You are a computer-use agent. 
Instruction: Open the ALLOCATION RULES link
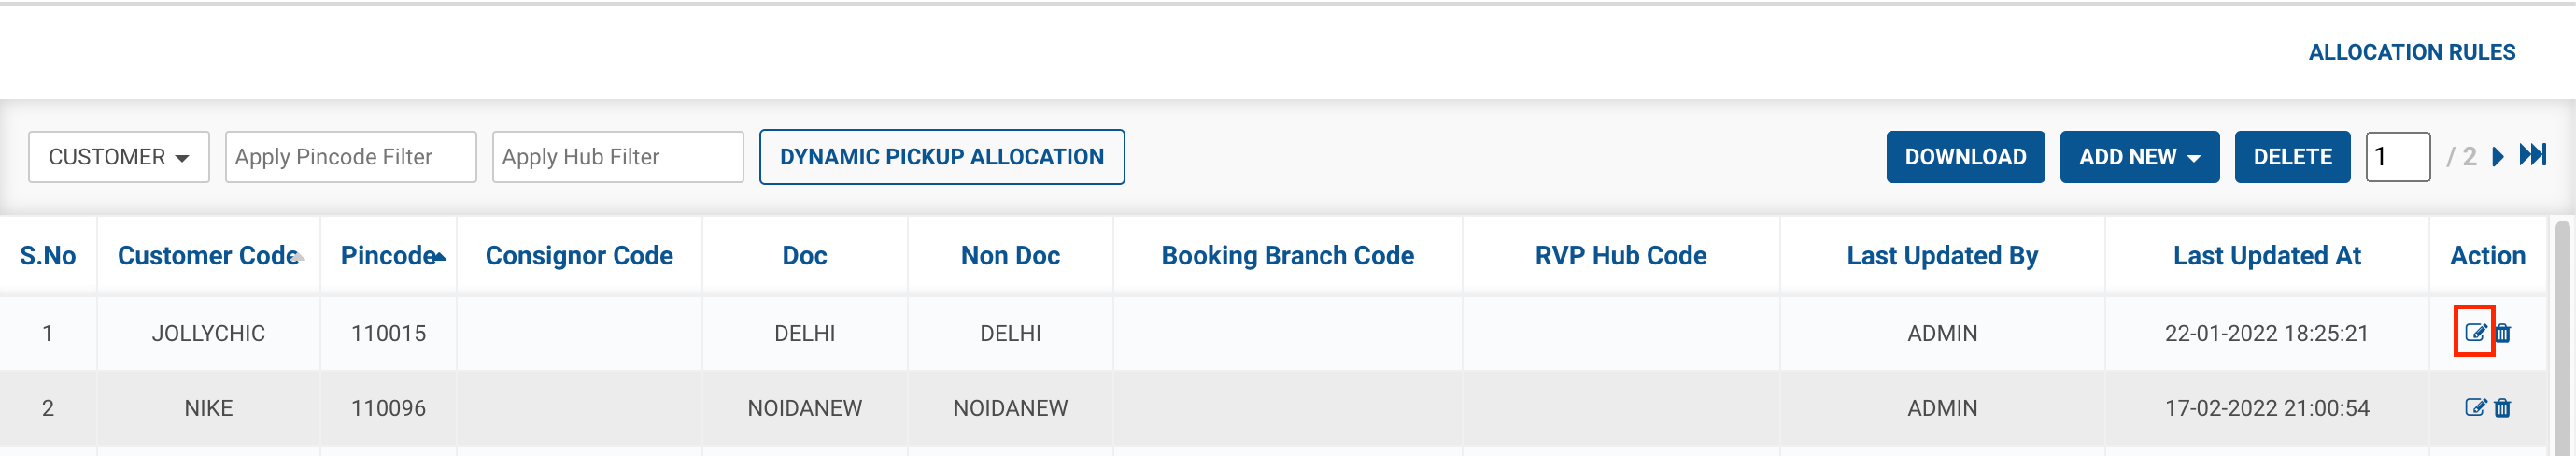pyautogui.click(x=2411, y=52)
